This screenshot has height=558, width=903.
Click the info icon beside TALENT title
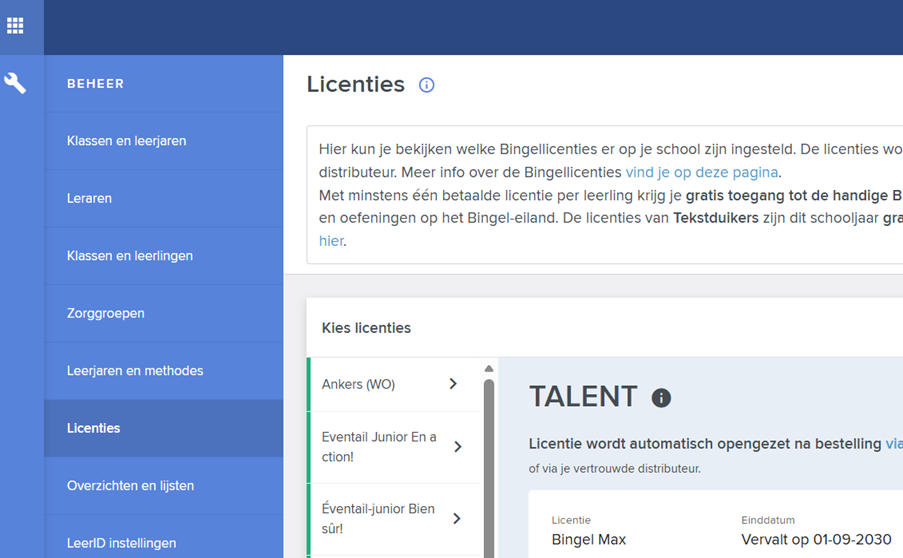[x=661, y=398]
